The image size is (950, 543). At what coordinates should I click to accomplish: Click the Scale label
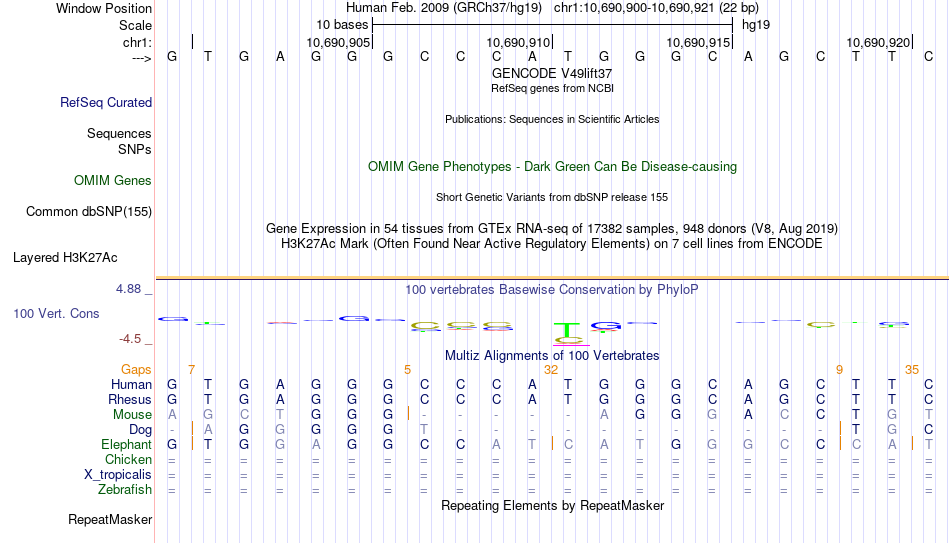135,25
